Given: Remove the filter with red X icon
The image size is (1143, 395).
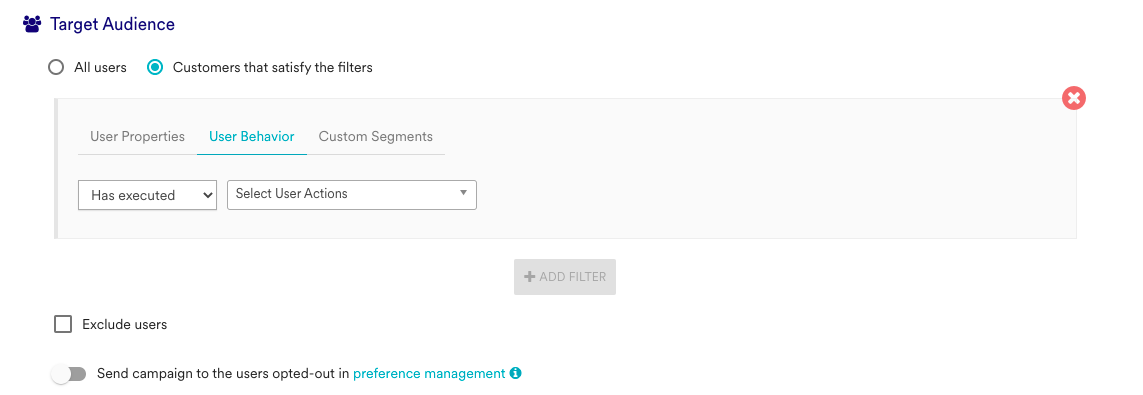Looking at the screenshot, I should tap(1074, 98).
